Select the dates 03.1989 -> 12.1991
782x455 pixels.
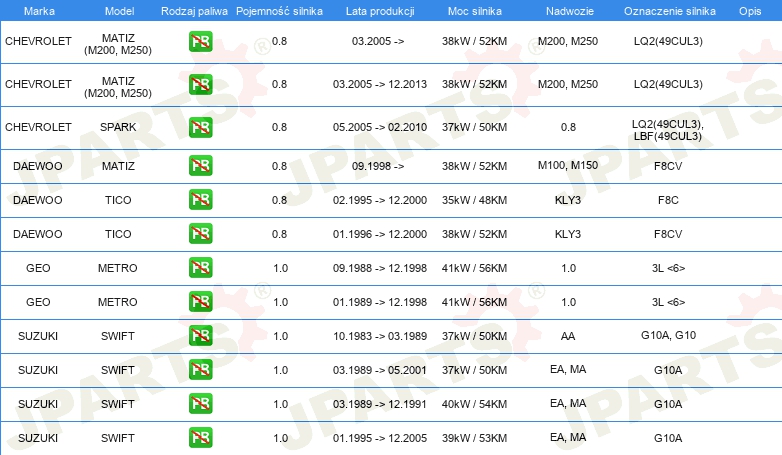click(380, 404)
